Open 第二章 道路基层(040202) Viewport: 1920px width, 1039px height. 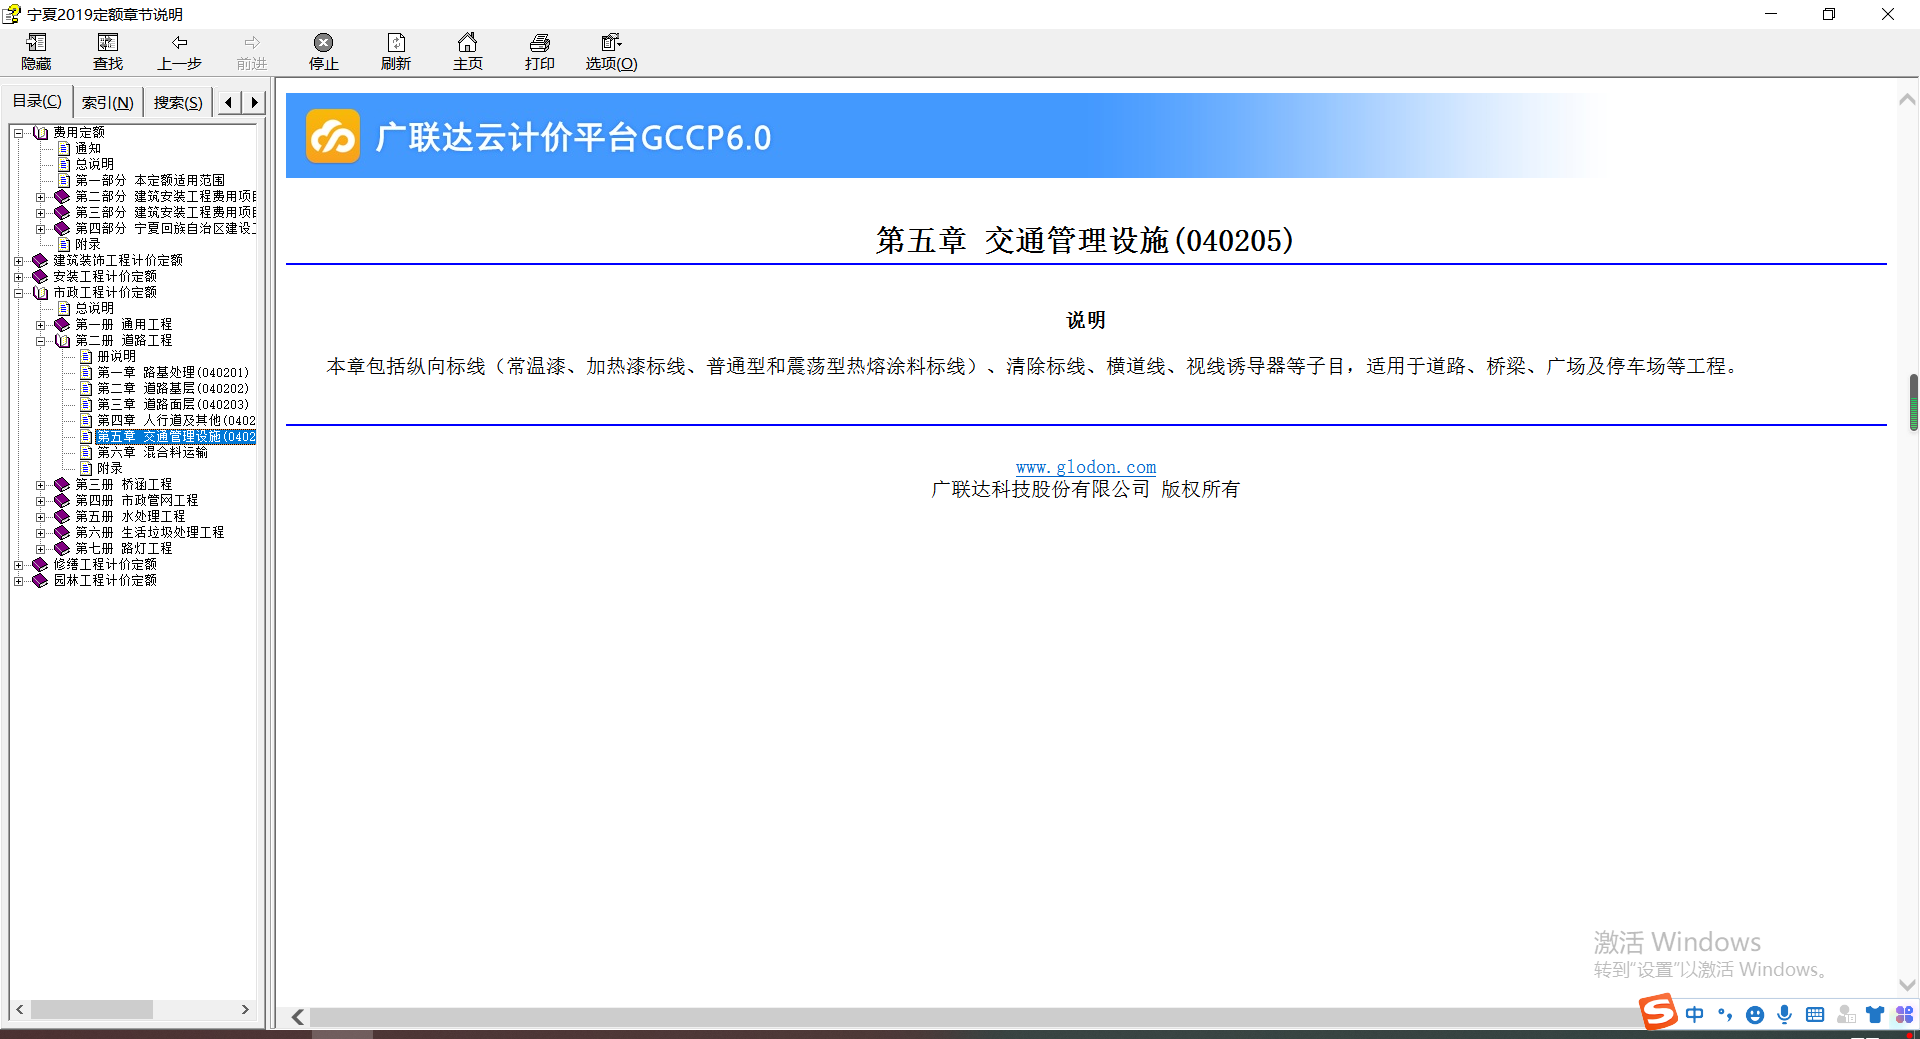click(173, 388)
